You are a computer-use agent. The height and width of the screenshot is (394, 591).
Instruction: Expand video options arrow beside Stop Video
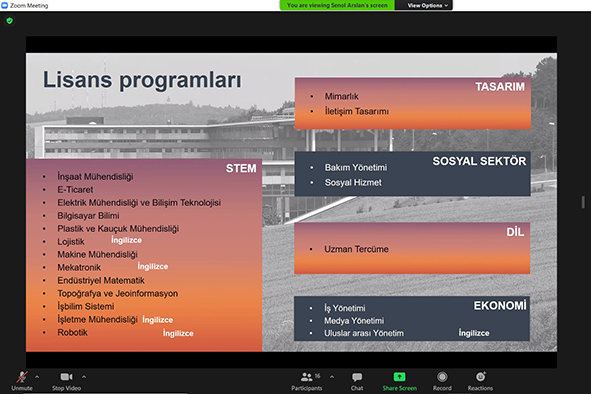84,376
